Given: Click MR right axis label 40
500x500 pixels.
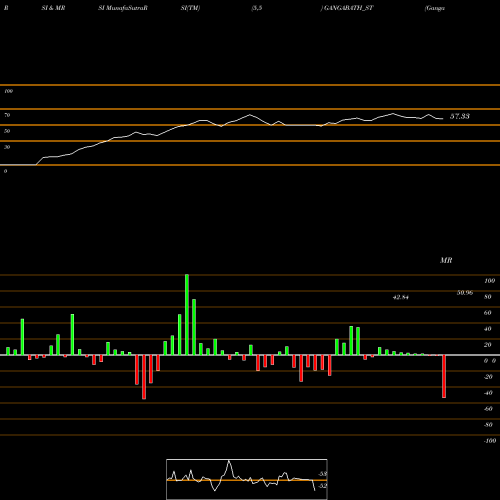Looking at the screenshot, I should [x=488, y=329].
